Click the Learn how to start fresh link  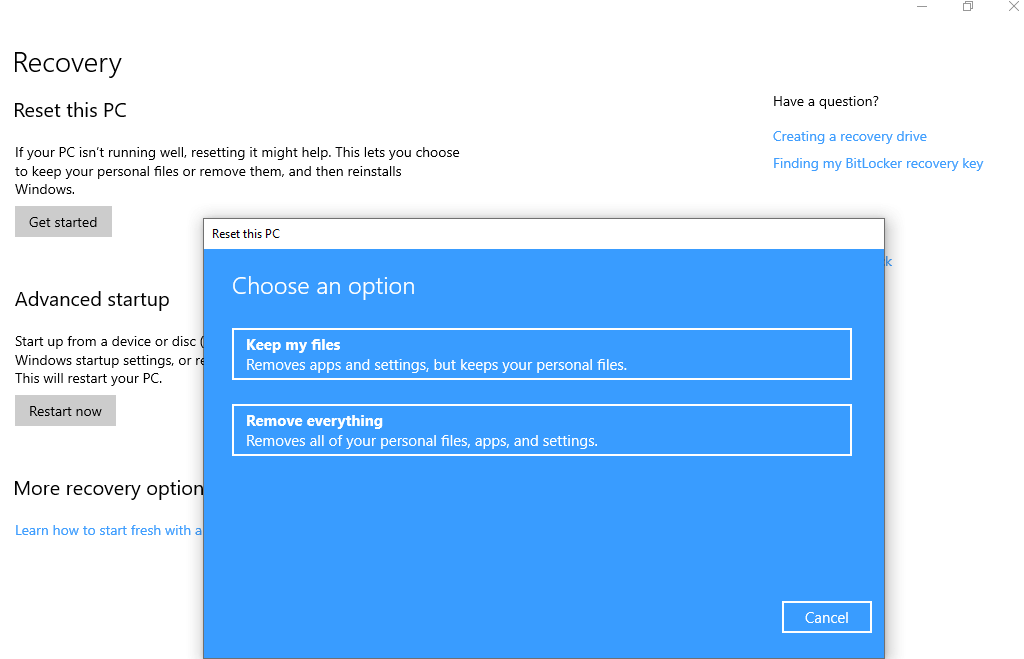pyautogui.click(x=108, y=530)
